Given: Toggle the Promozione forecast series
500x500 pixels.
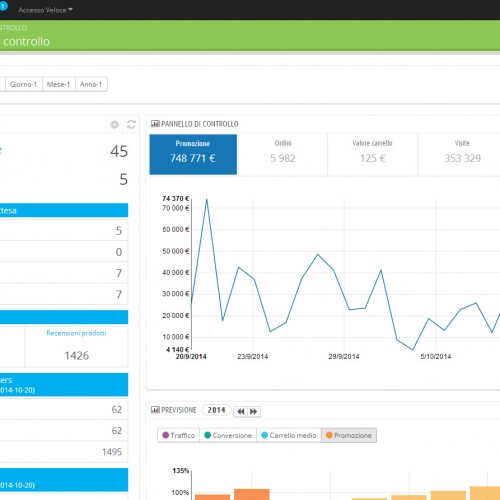Looking at the screenshot, I should coord(349,435).
